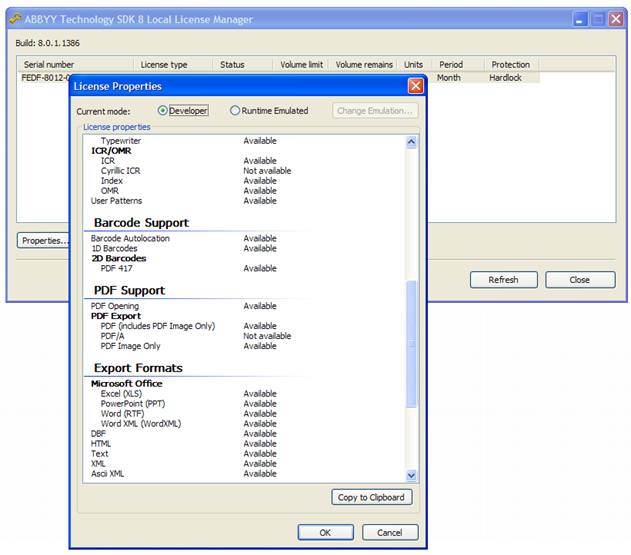This screenshot has height=555, width=631.
Task: Close the License Properties dialog
Action: tap(416, 86)
